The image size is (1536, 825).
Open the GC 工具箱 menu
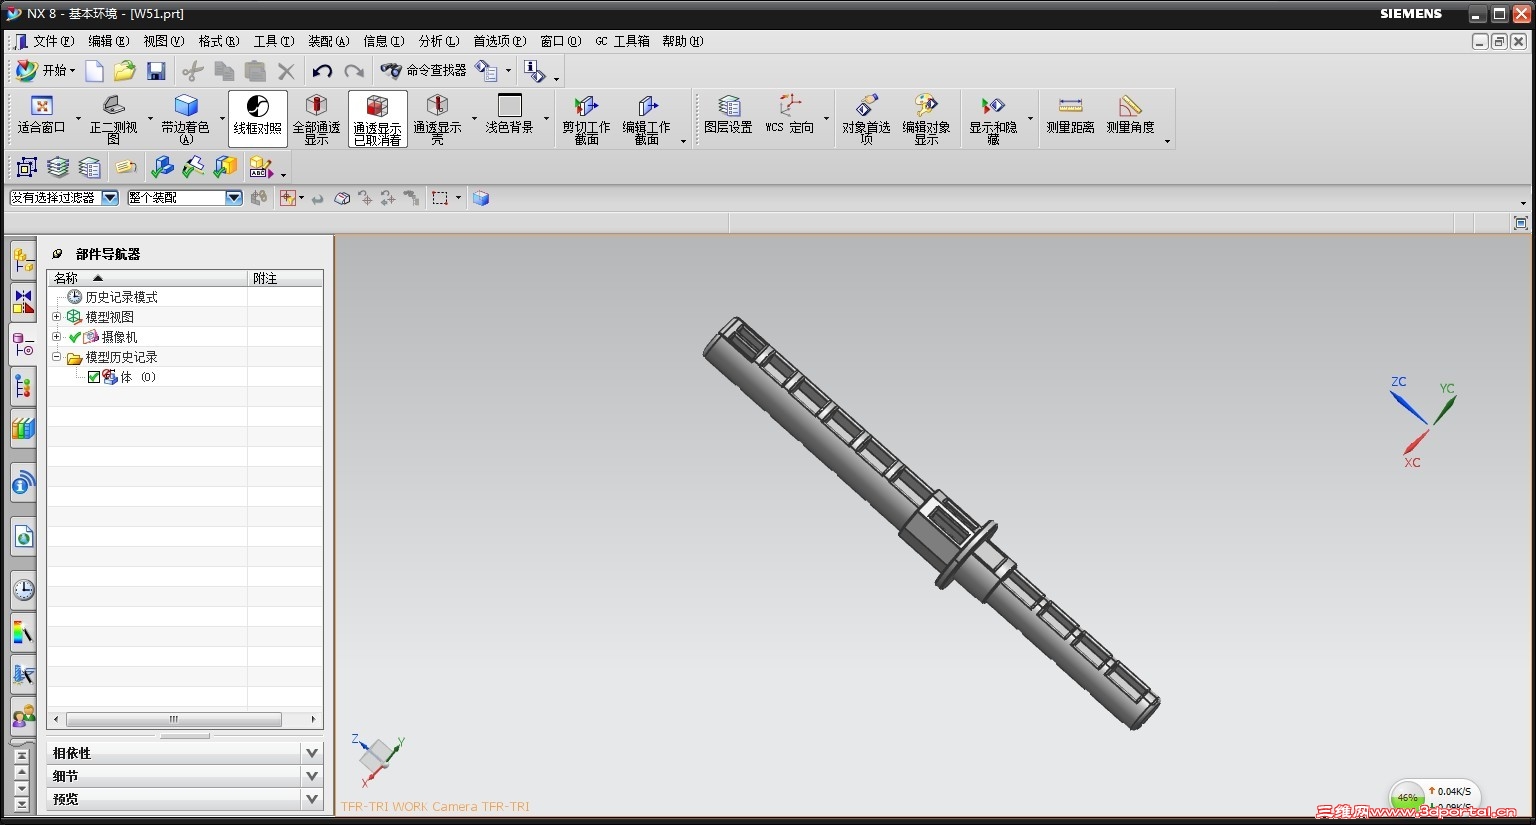[x=622, y=41]
